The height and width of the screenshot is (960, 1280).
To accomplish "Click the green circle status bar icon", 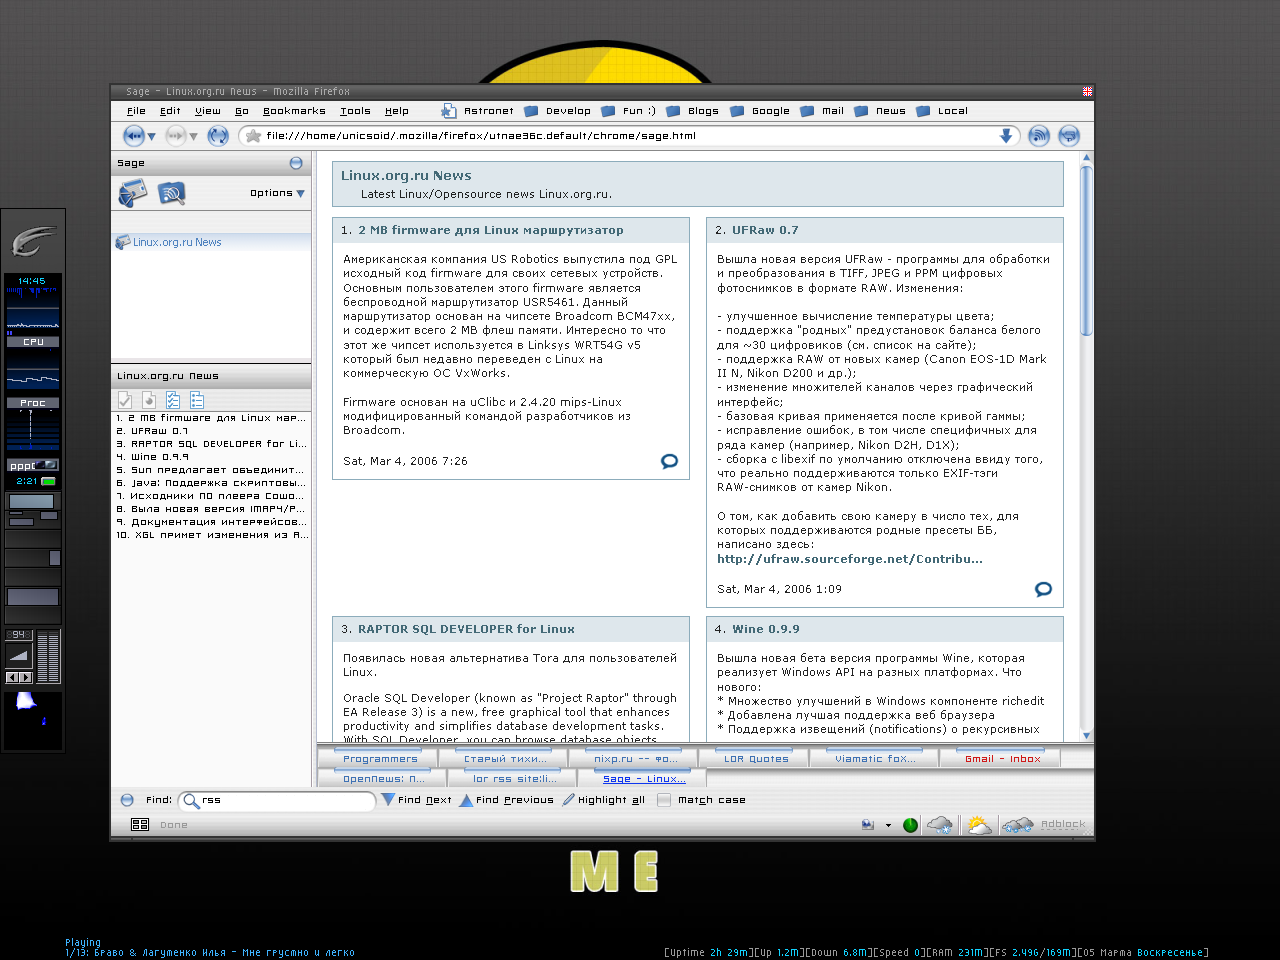I will 910,825.
